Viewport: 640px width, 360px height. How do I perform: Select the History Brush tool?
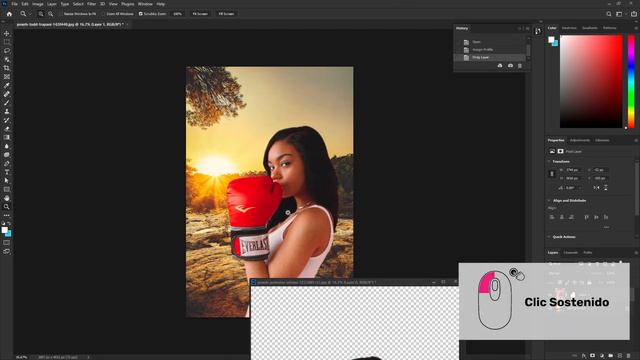(7, 120)
